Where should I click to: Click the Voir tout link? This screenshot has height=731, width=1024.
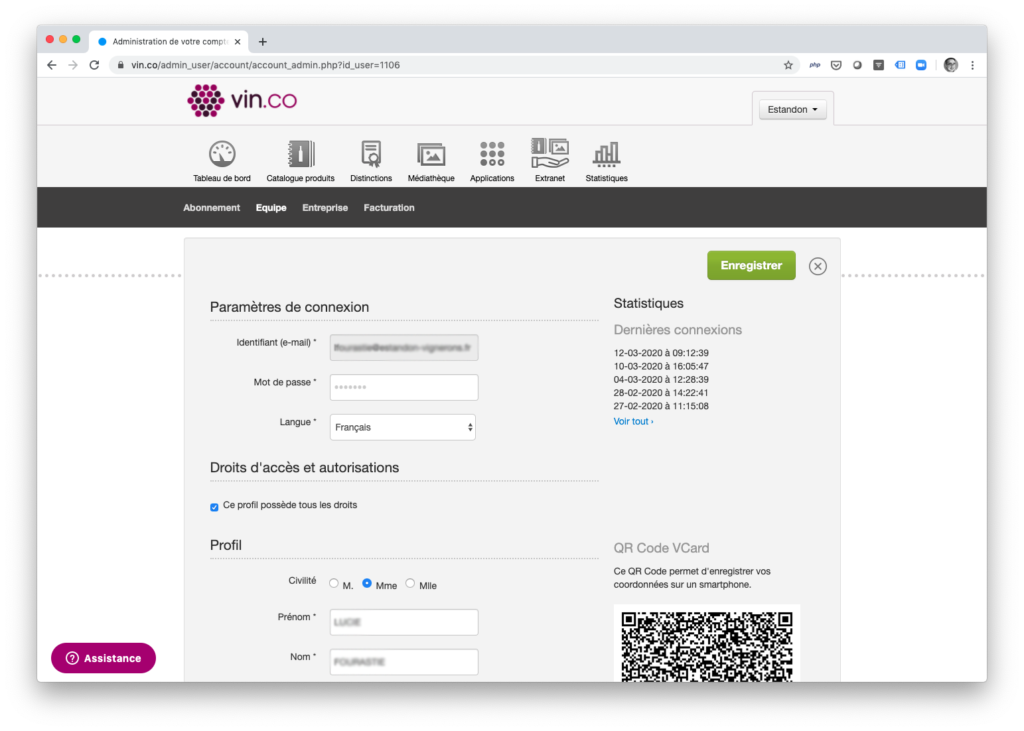click(x=633, y=421)
